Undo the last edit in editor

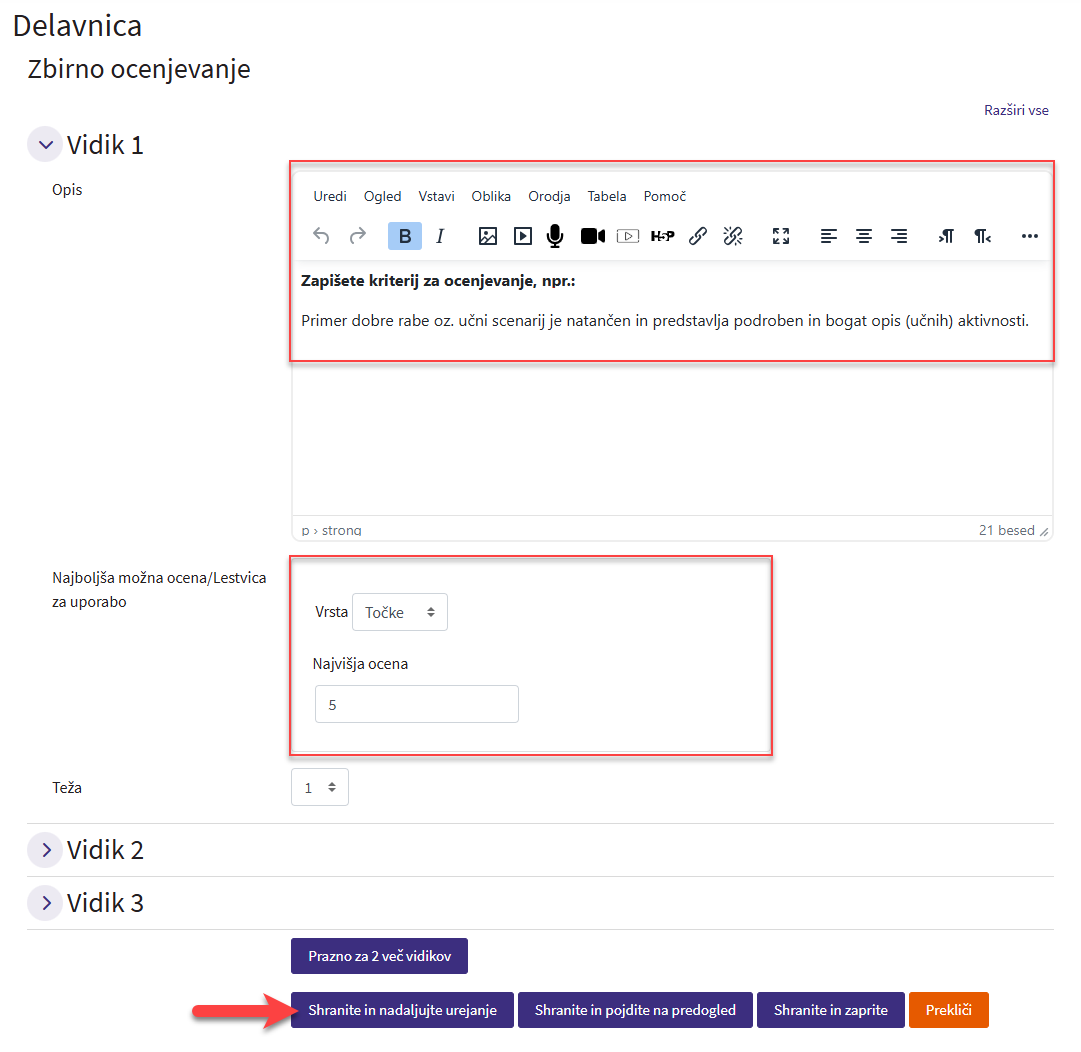321,236
